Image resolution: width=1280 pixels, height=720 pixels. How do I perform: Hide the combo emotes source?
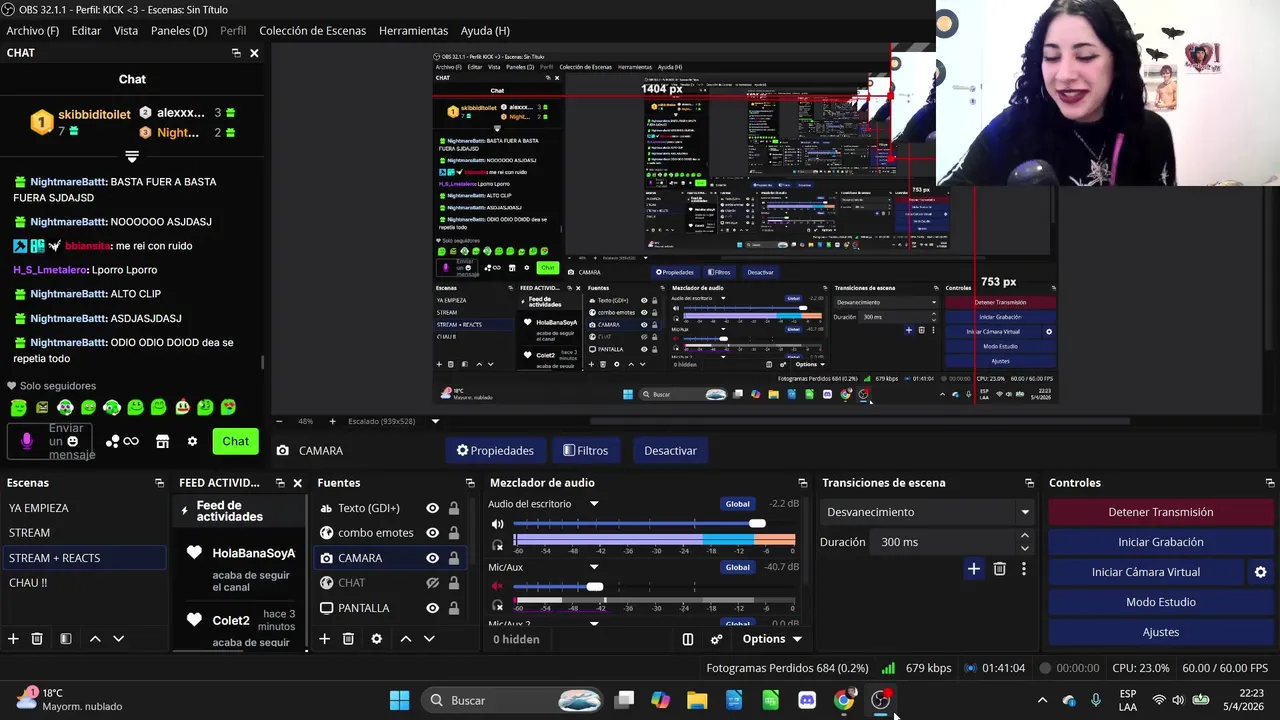pos(432,533)
